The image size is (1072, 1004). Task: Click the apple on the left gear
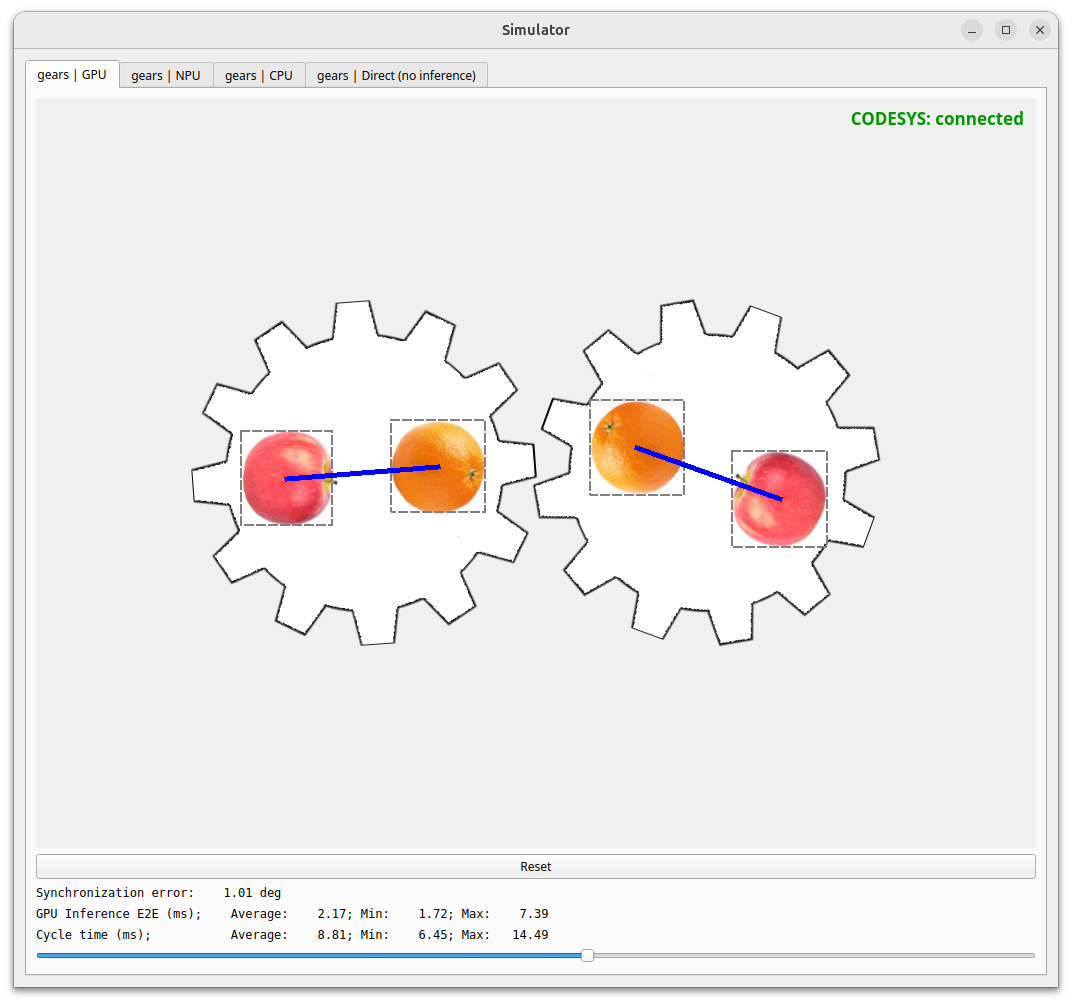tap(287, 478)
